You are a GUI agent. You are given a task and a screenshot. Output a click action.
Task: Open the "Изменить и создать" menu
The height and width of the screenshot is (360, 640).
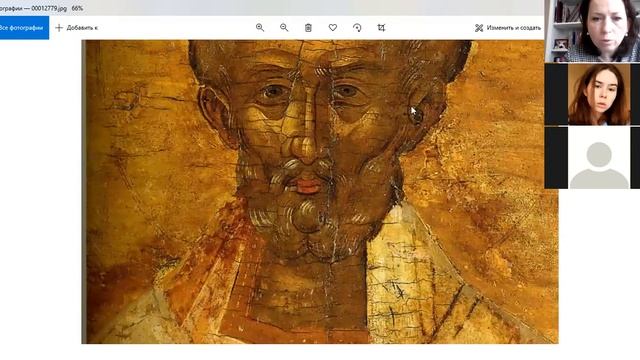[508, 28]
